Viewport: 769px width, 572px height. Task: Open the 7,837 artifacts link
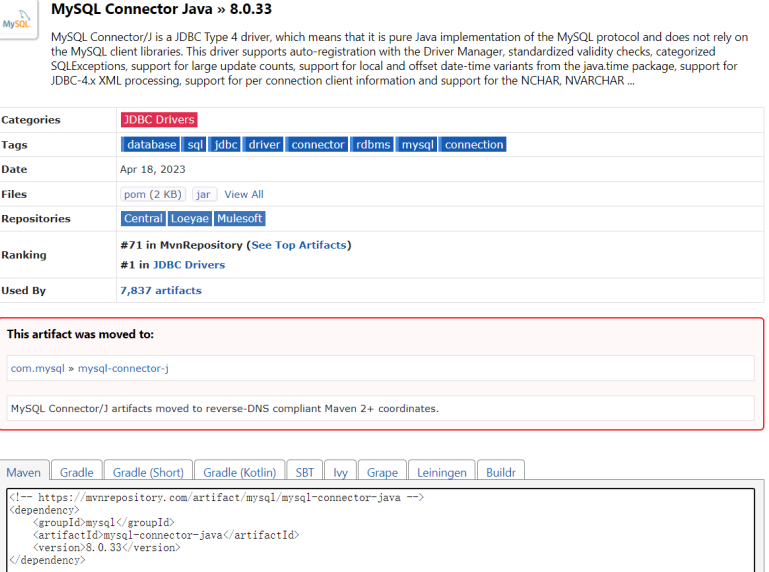161,290
